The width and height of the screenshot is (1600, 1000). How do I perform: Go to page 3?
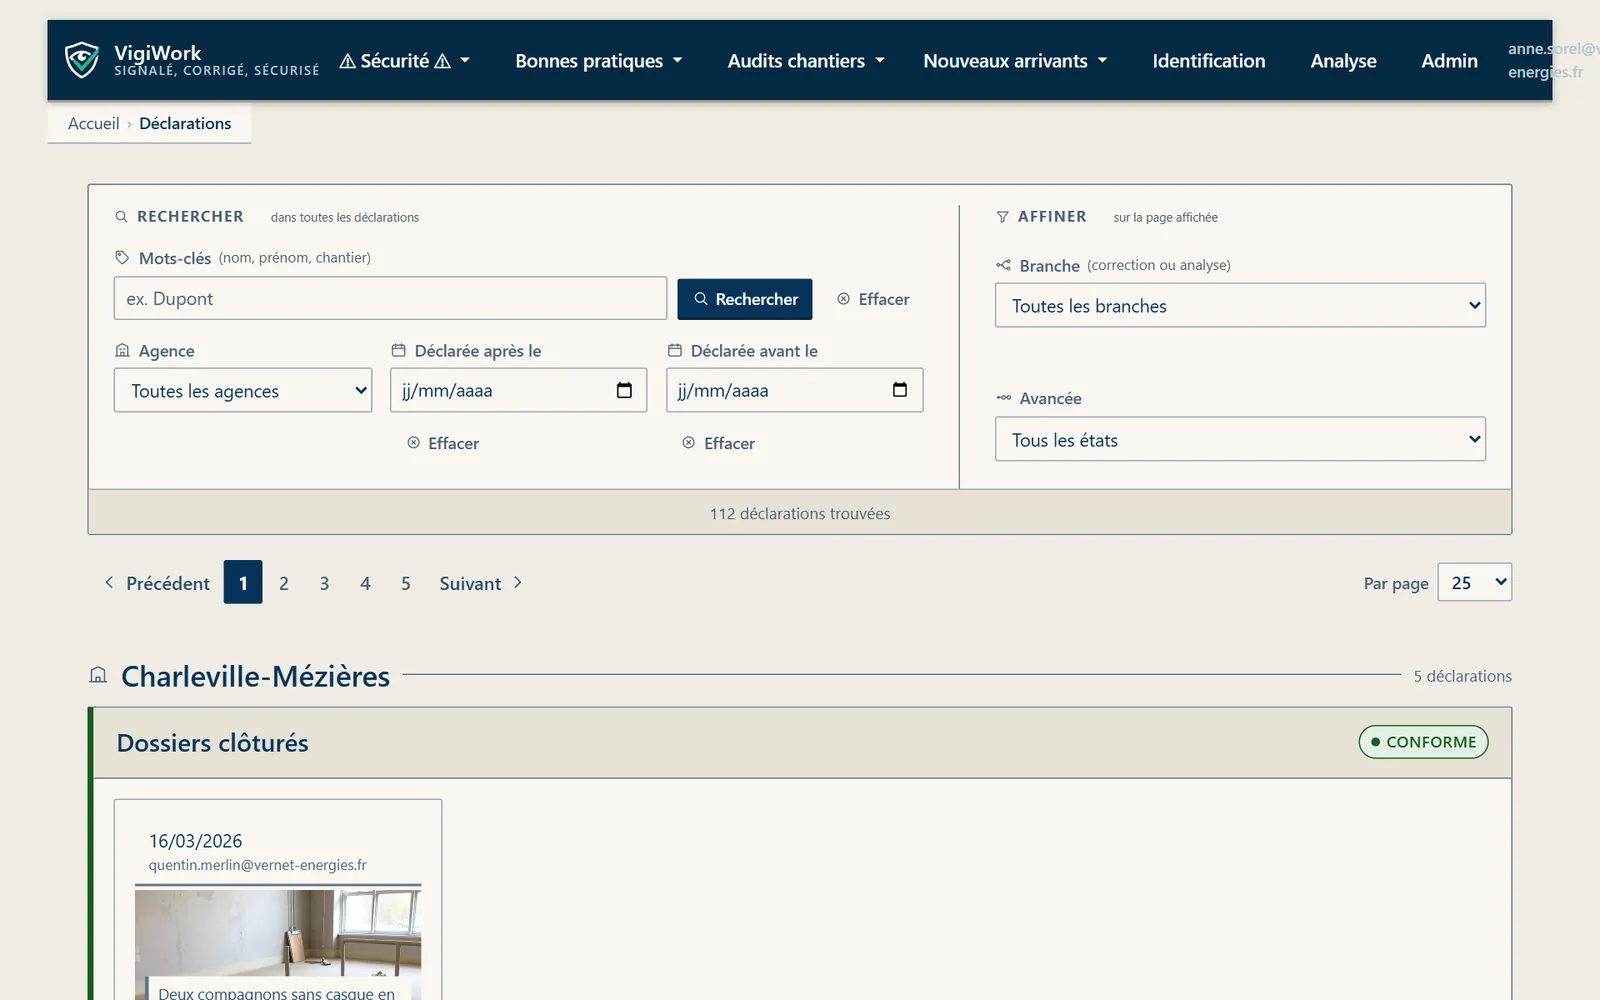(324, 583)
